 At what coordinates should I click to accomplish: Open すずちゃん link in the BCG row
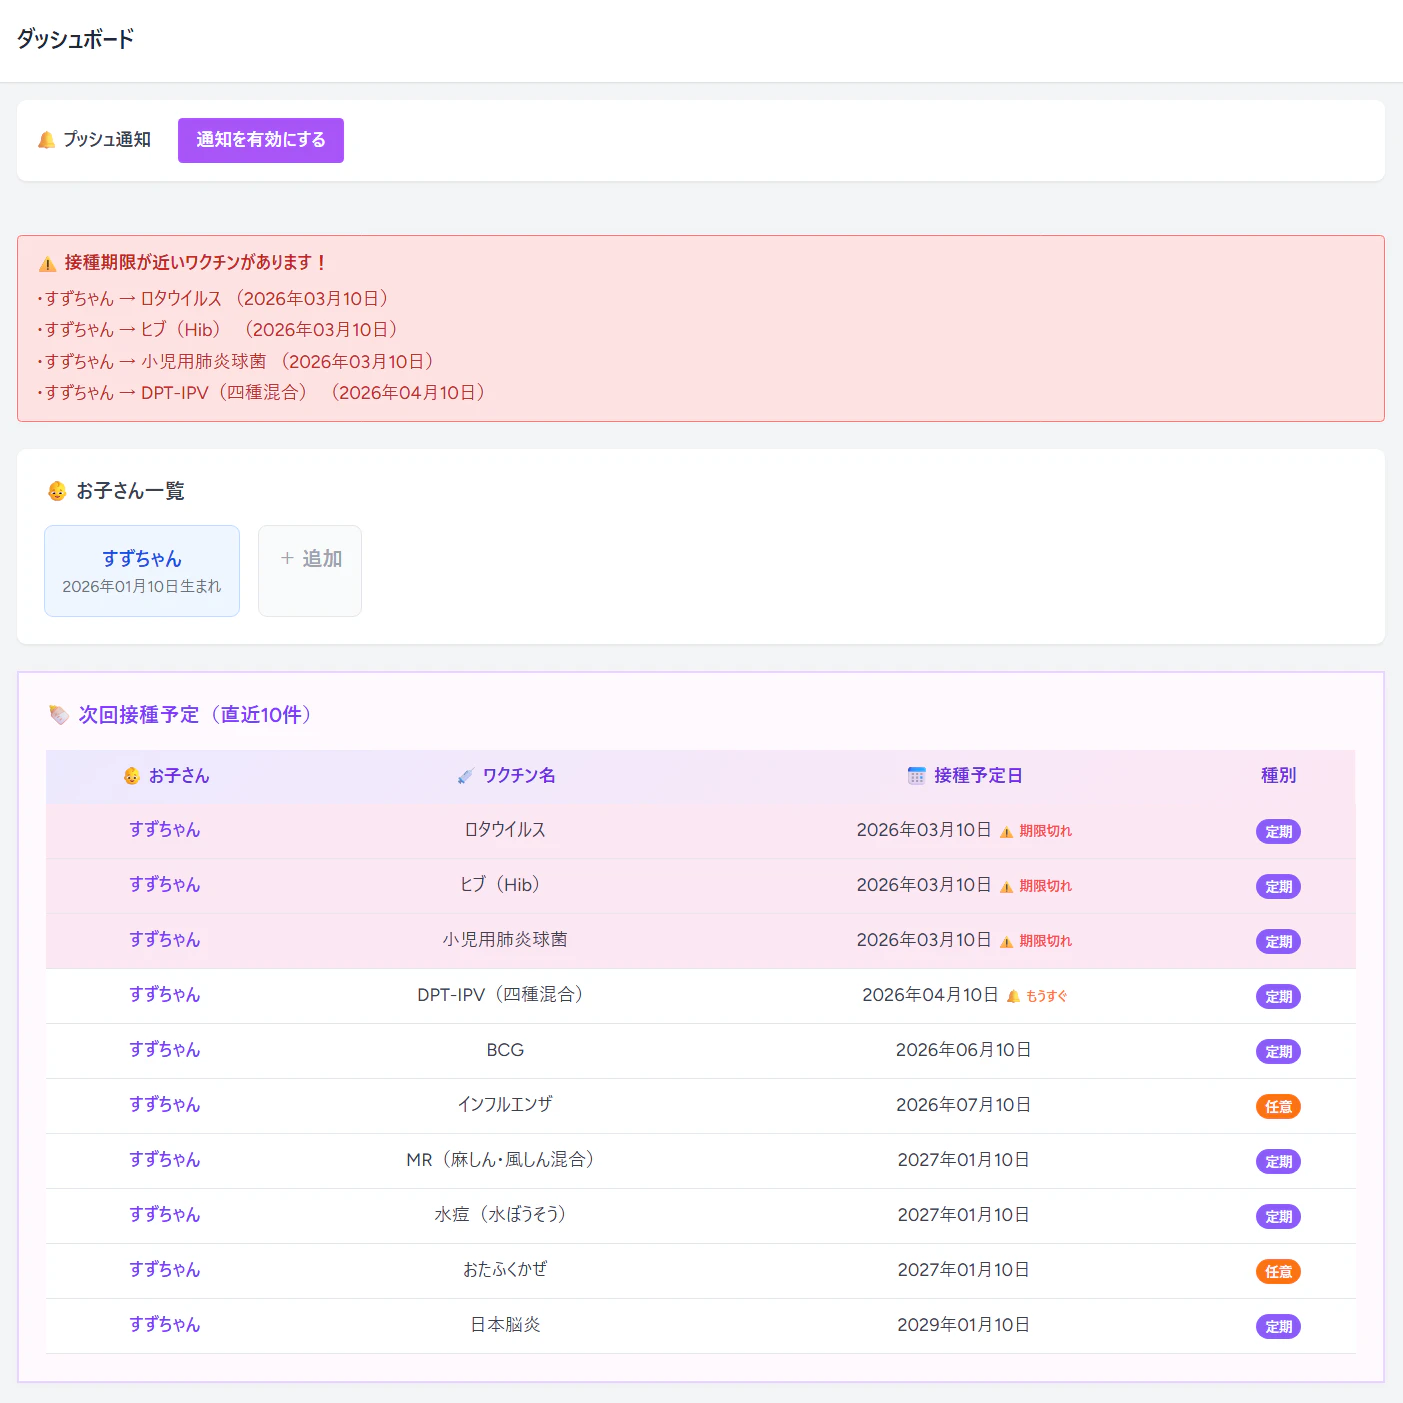[165, 1050]
